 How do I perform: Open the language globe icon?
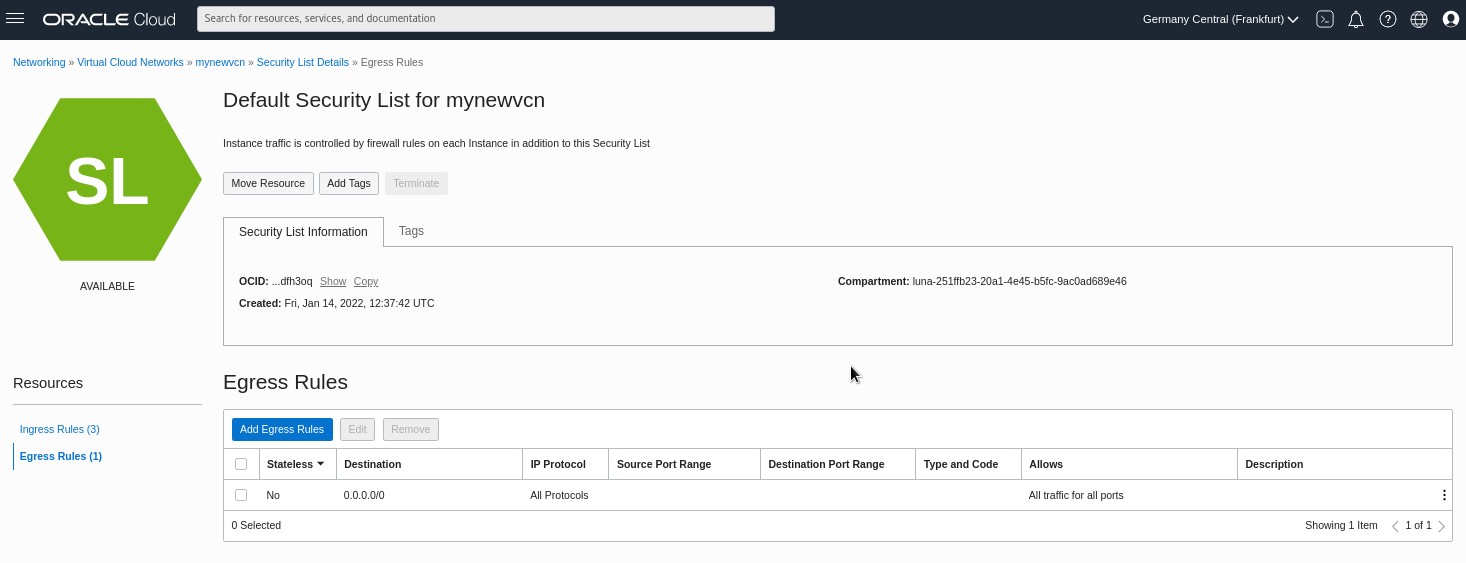coord(1418,19)
